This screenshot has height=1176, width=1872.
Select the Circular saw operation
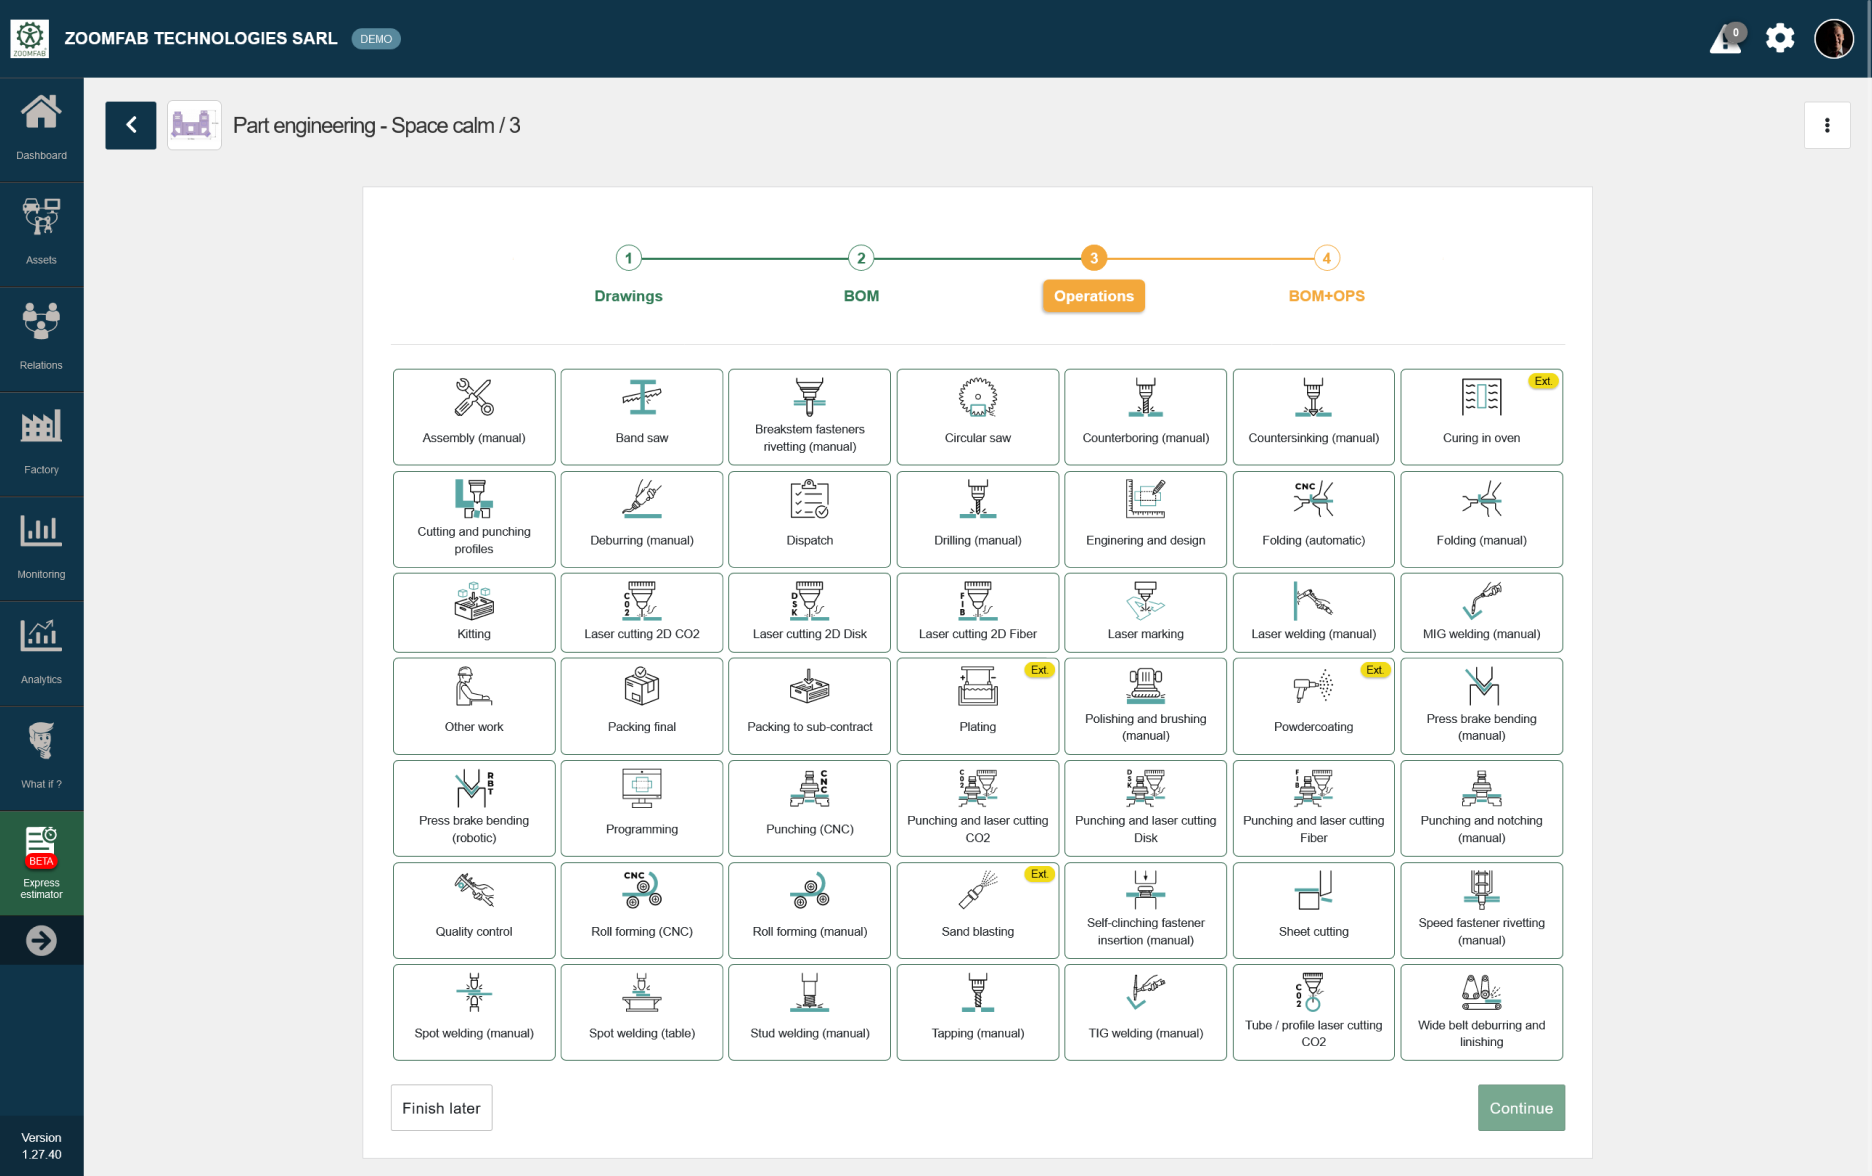point(978,417)
